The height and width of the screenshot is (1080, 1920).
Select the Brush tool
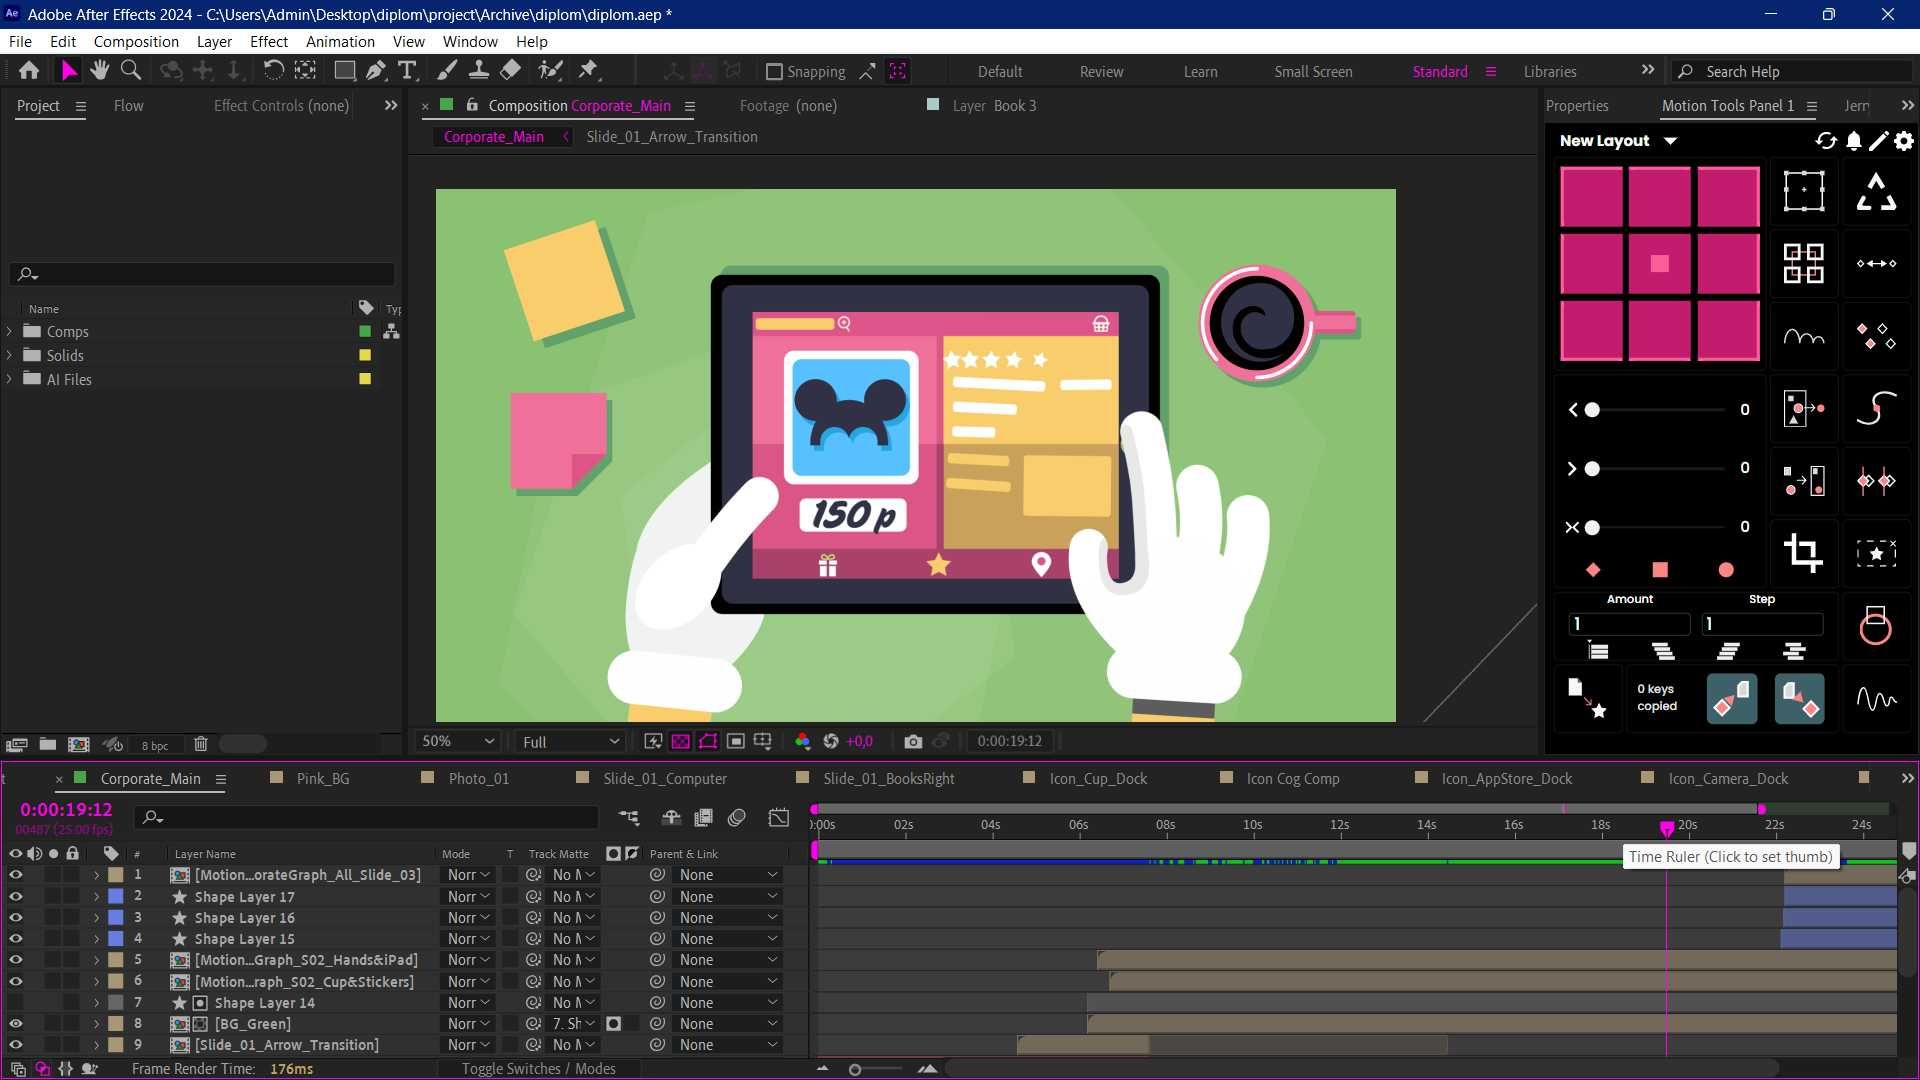coord(447,71)
